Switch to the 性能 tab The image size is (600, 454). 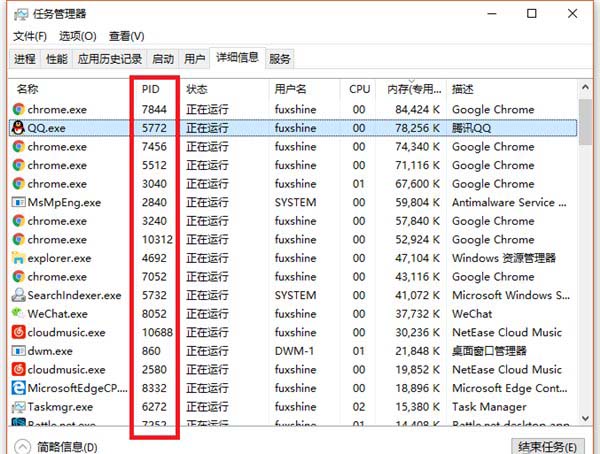[x=57, y=59]
